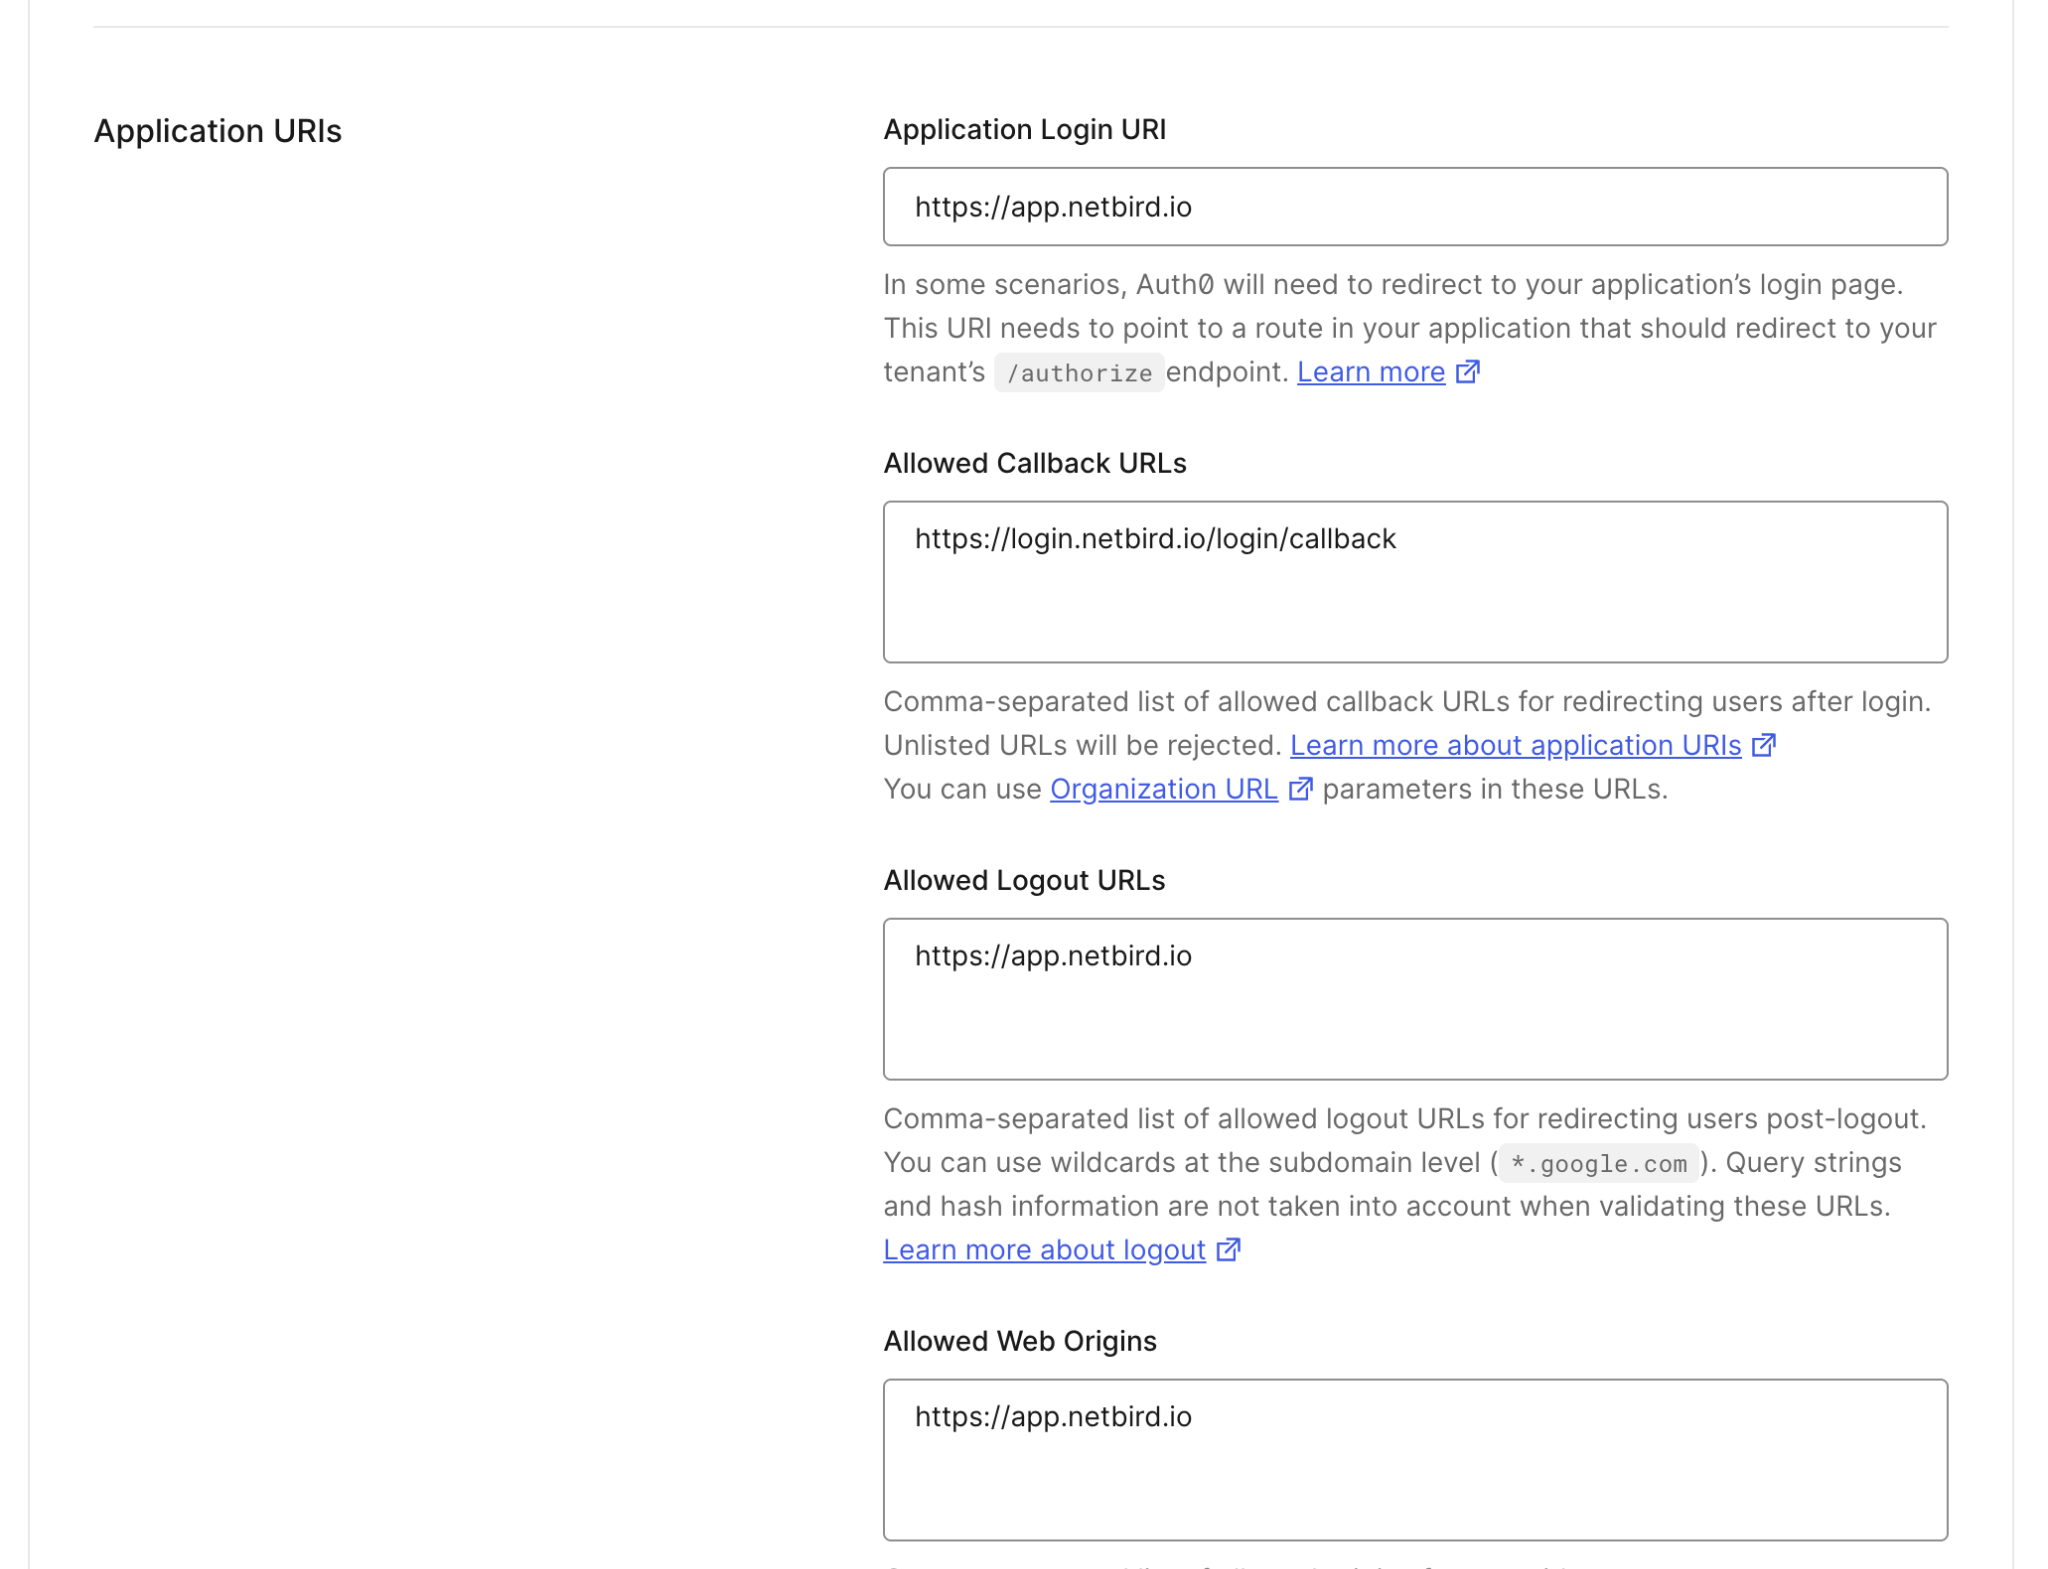Open the "Organization URL" link

pyautogui.click(x=1163, y=789)
